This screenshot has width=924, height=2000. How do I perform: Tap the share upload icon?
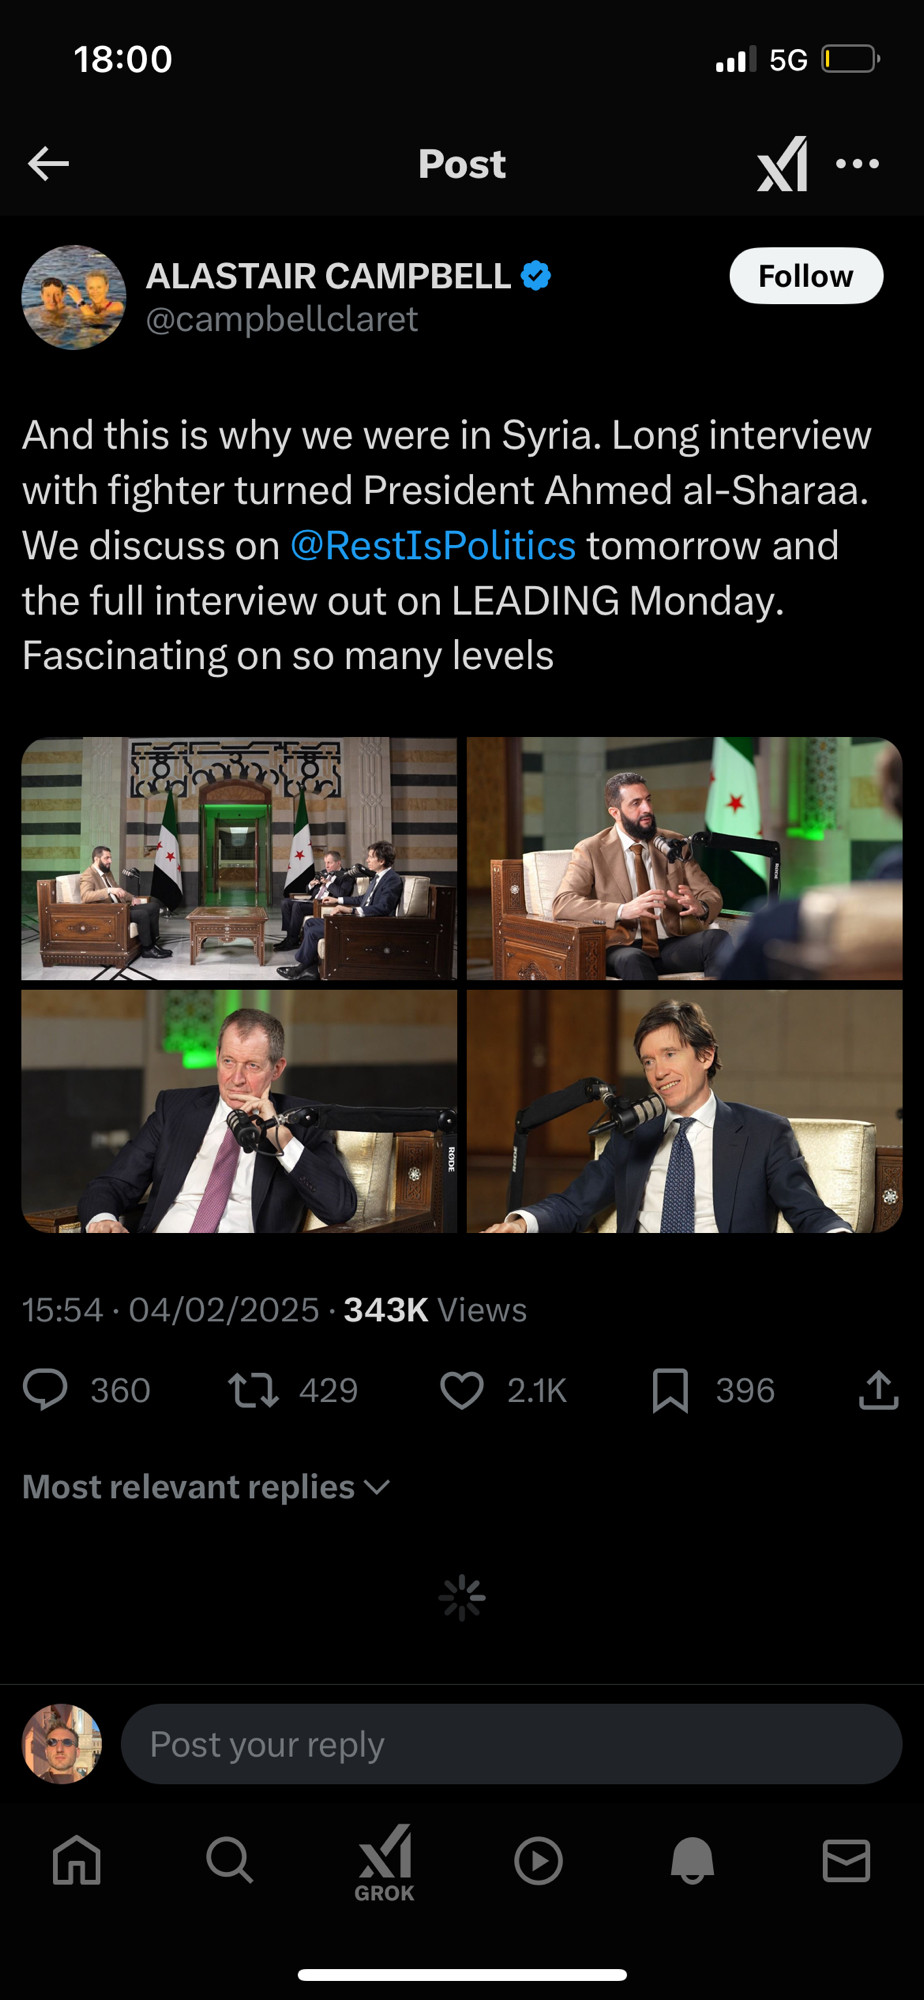point(878,1390)
